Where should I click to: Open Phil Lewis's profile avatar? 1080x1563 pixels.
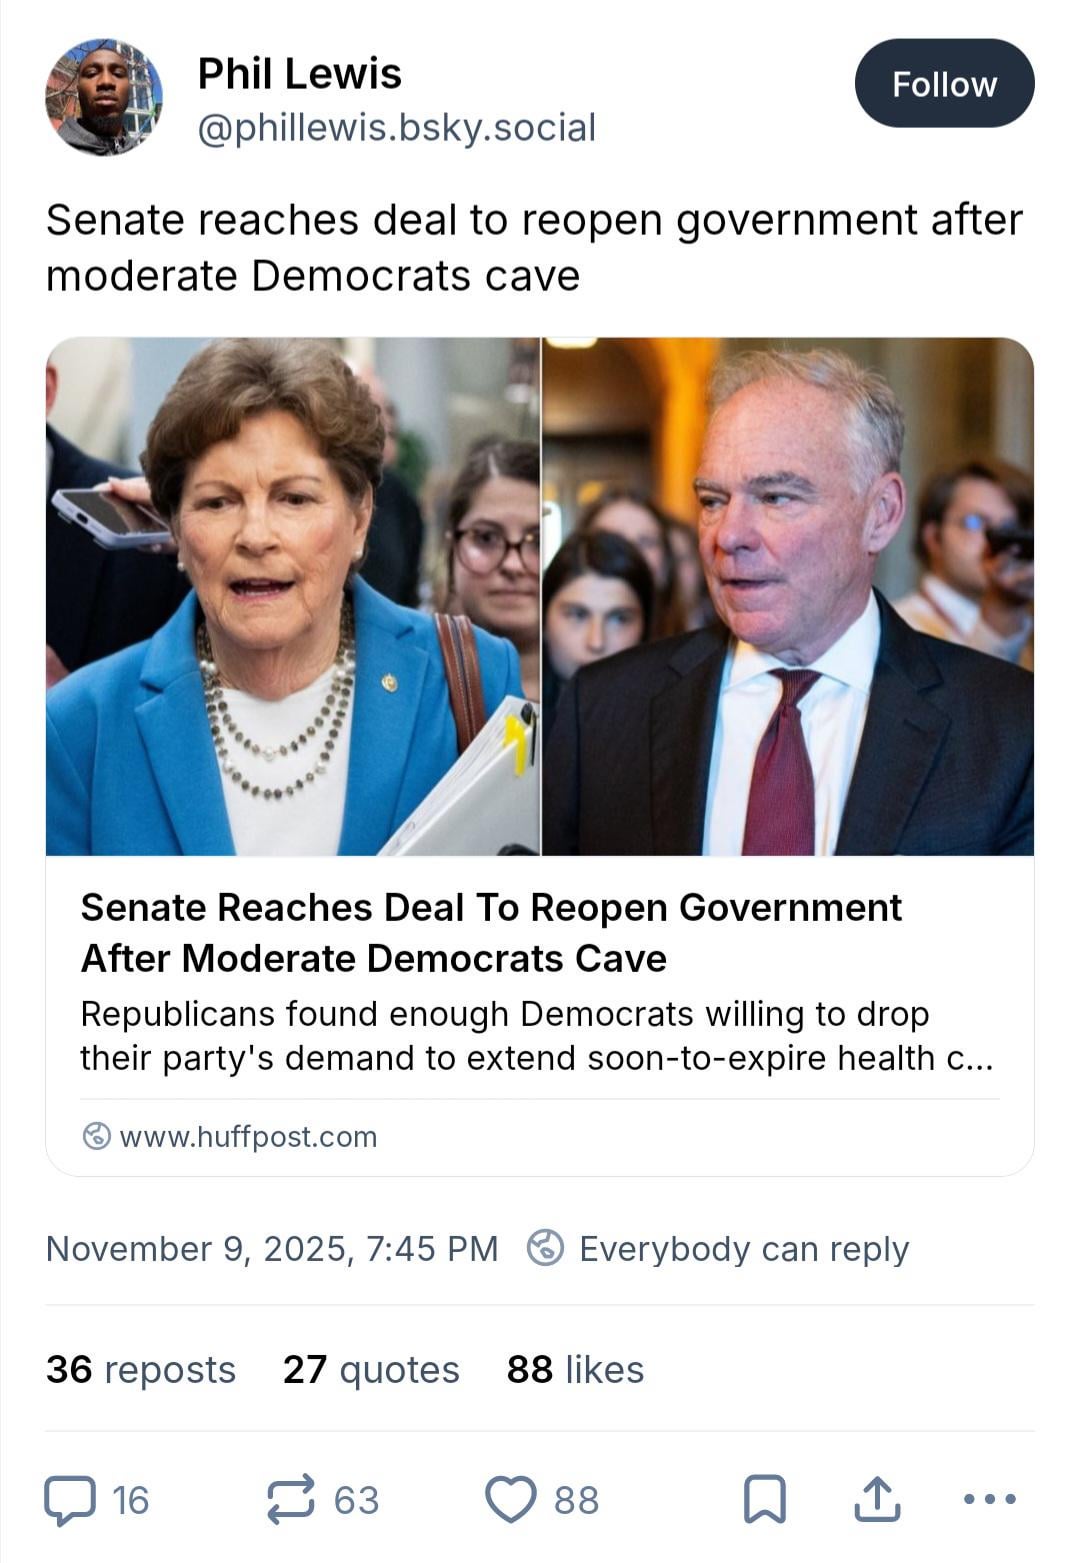[104, 97]
